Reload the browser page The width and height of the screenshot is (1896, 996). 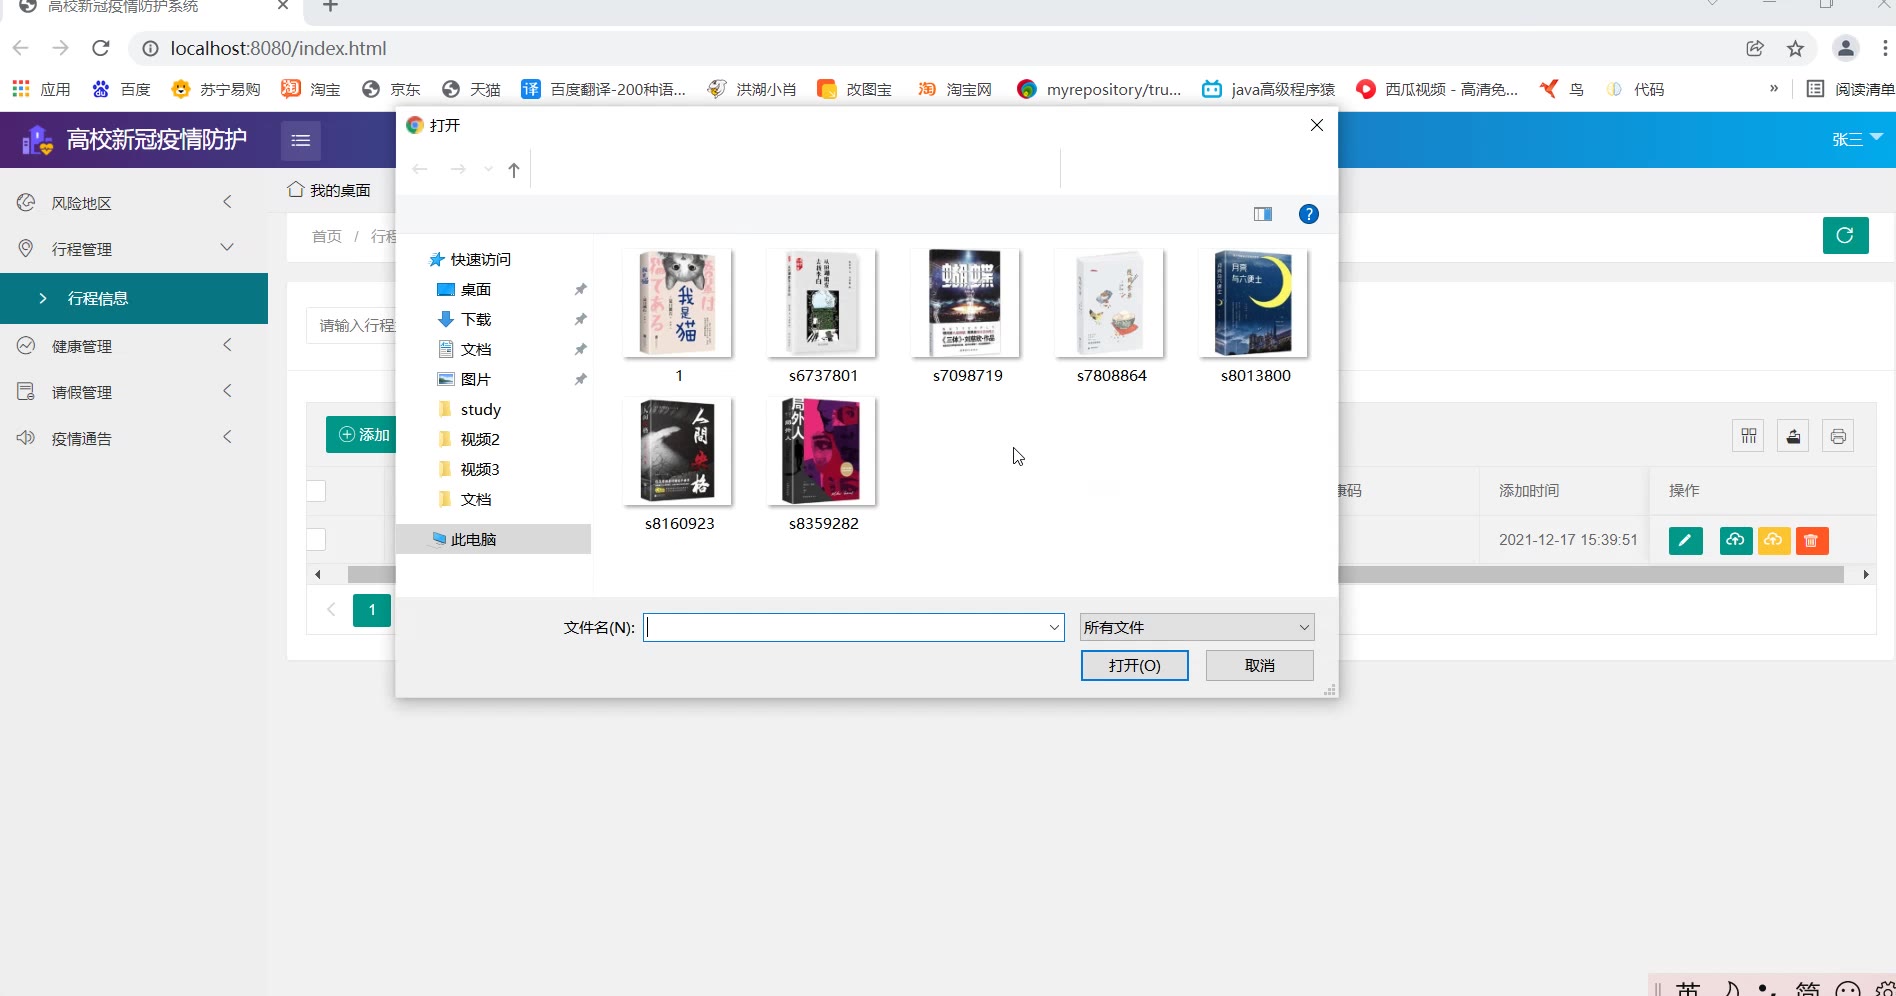(100, 48)
